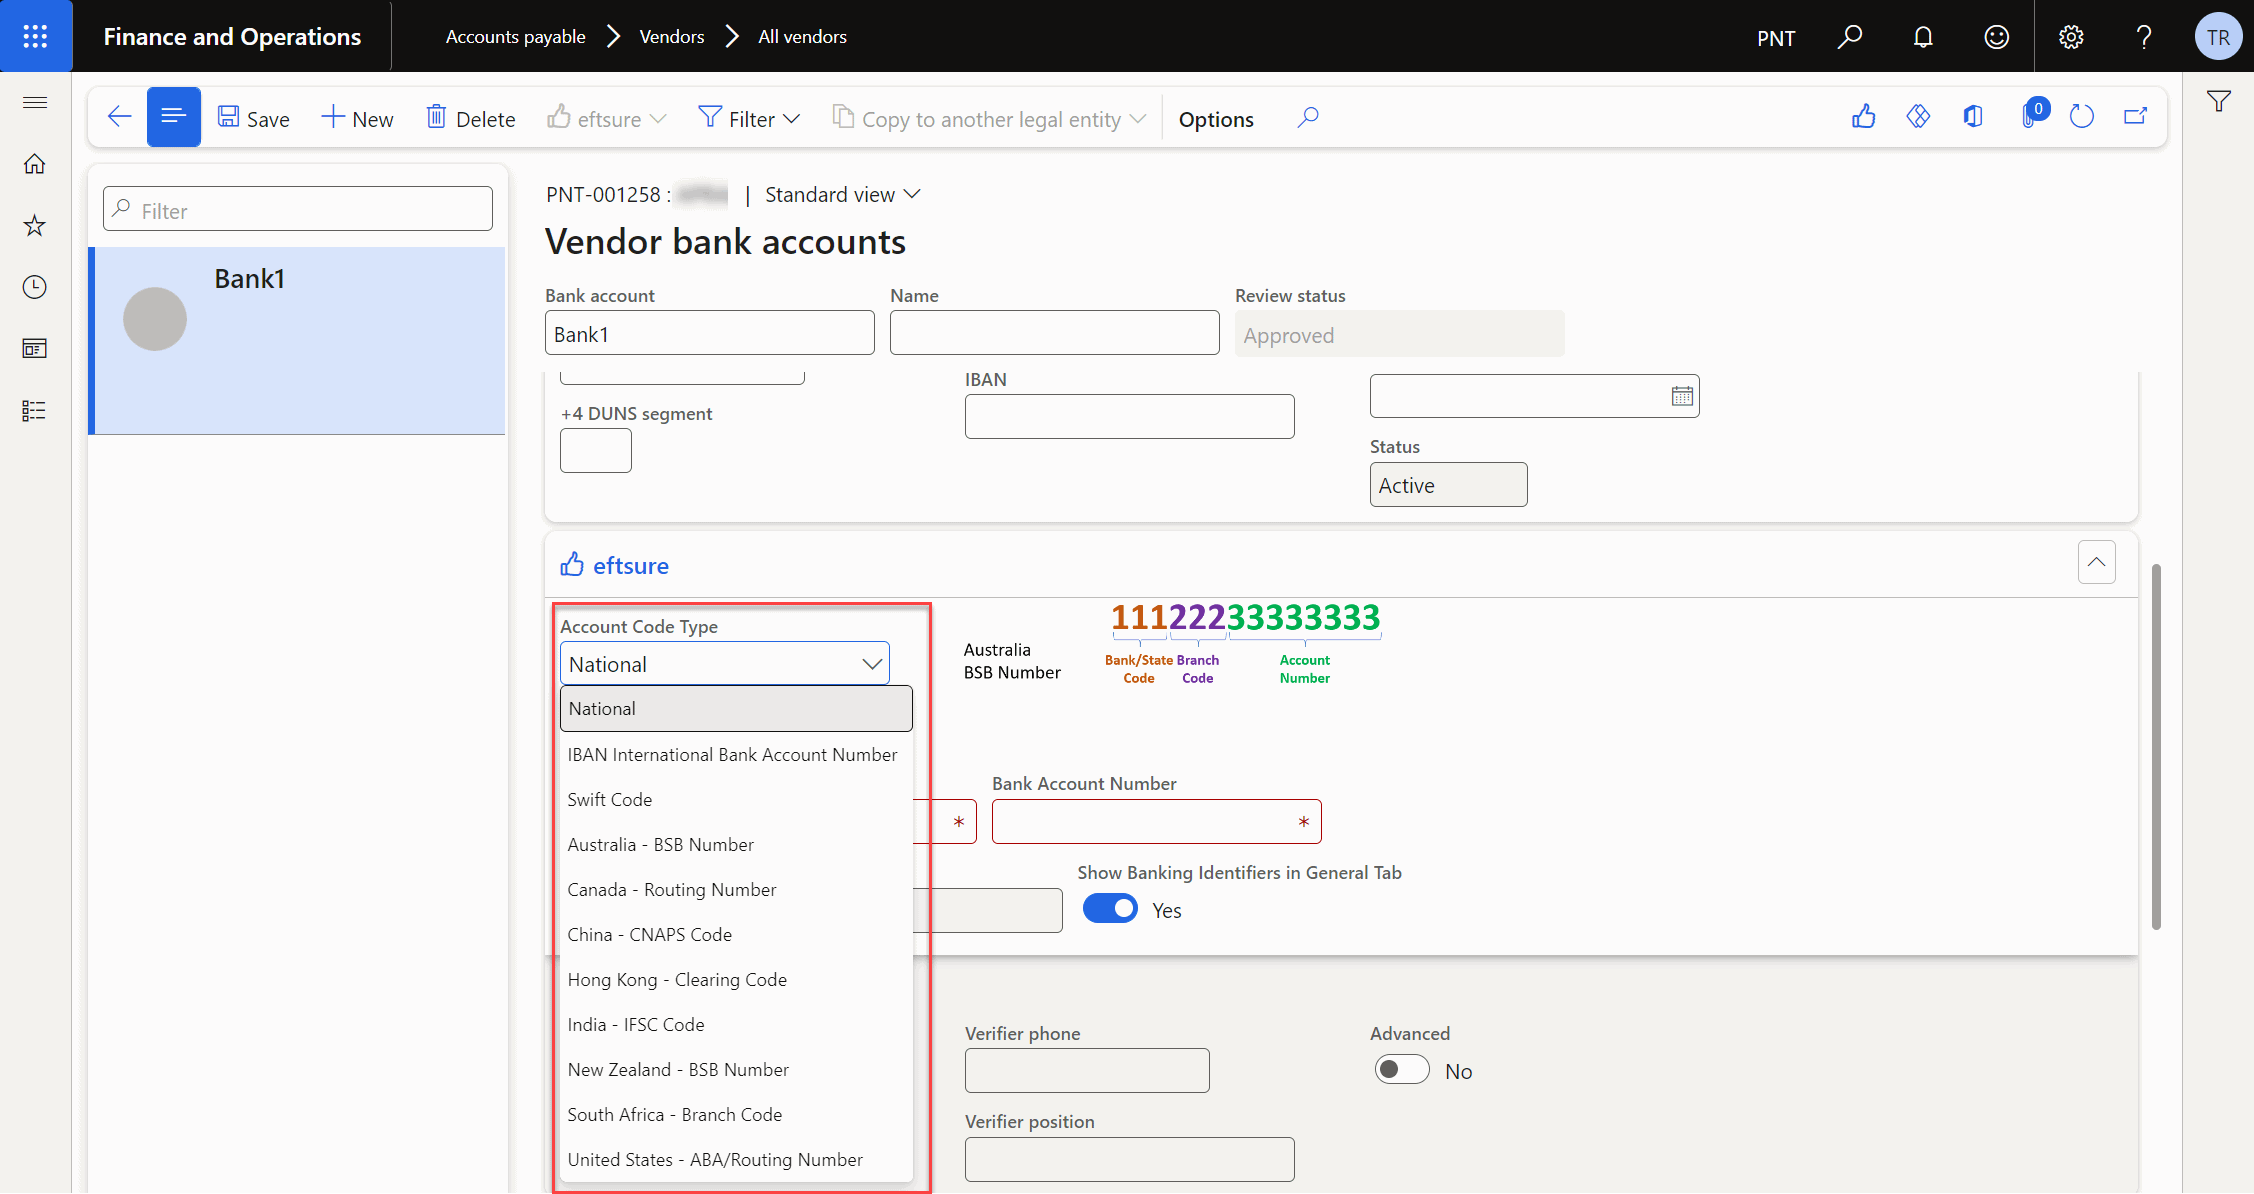
Task: Select Australia - BSB Number
Action: (737, 845)
